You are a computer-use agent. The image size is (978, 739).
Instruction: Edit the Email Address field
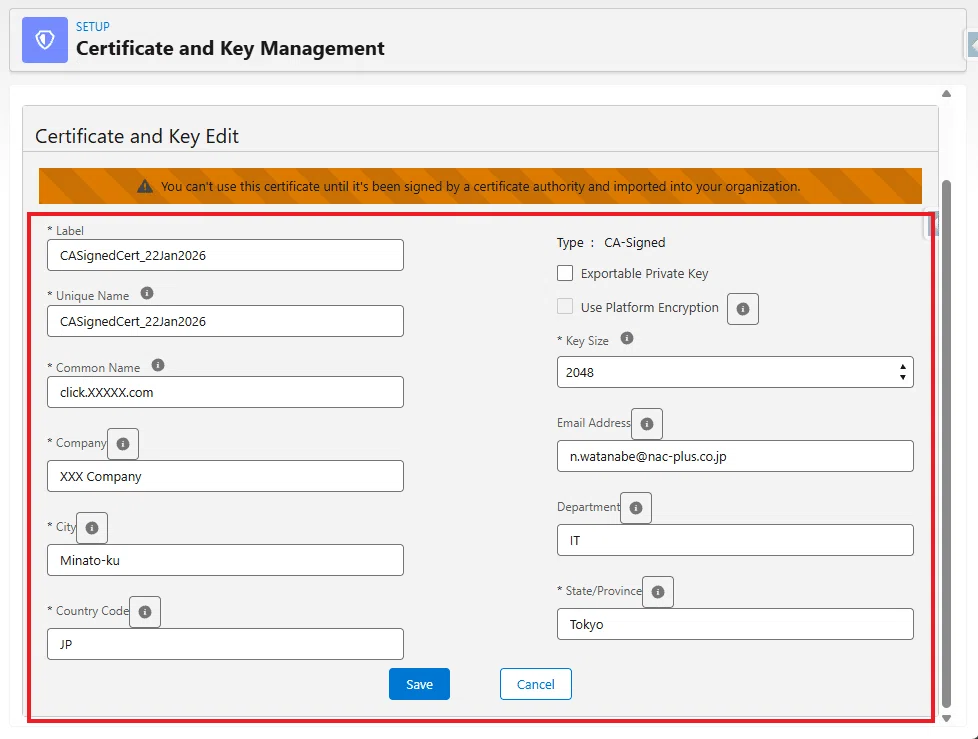click(735, 456)
